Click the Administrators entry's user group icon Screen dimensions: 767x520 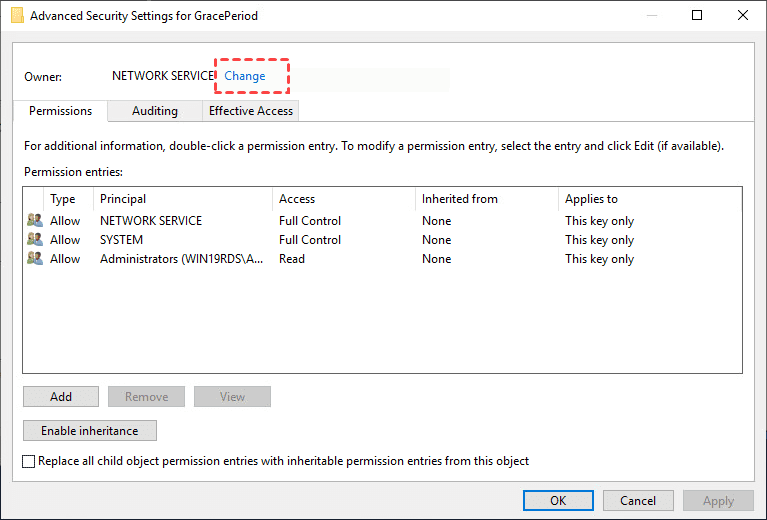pos(35,259)
